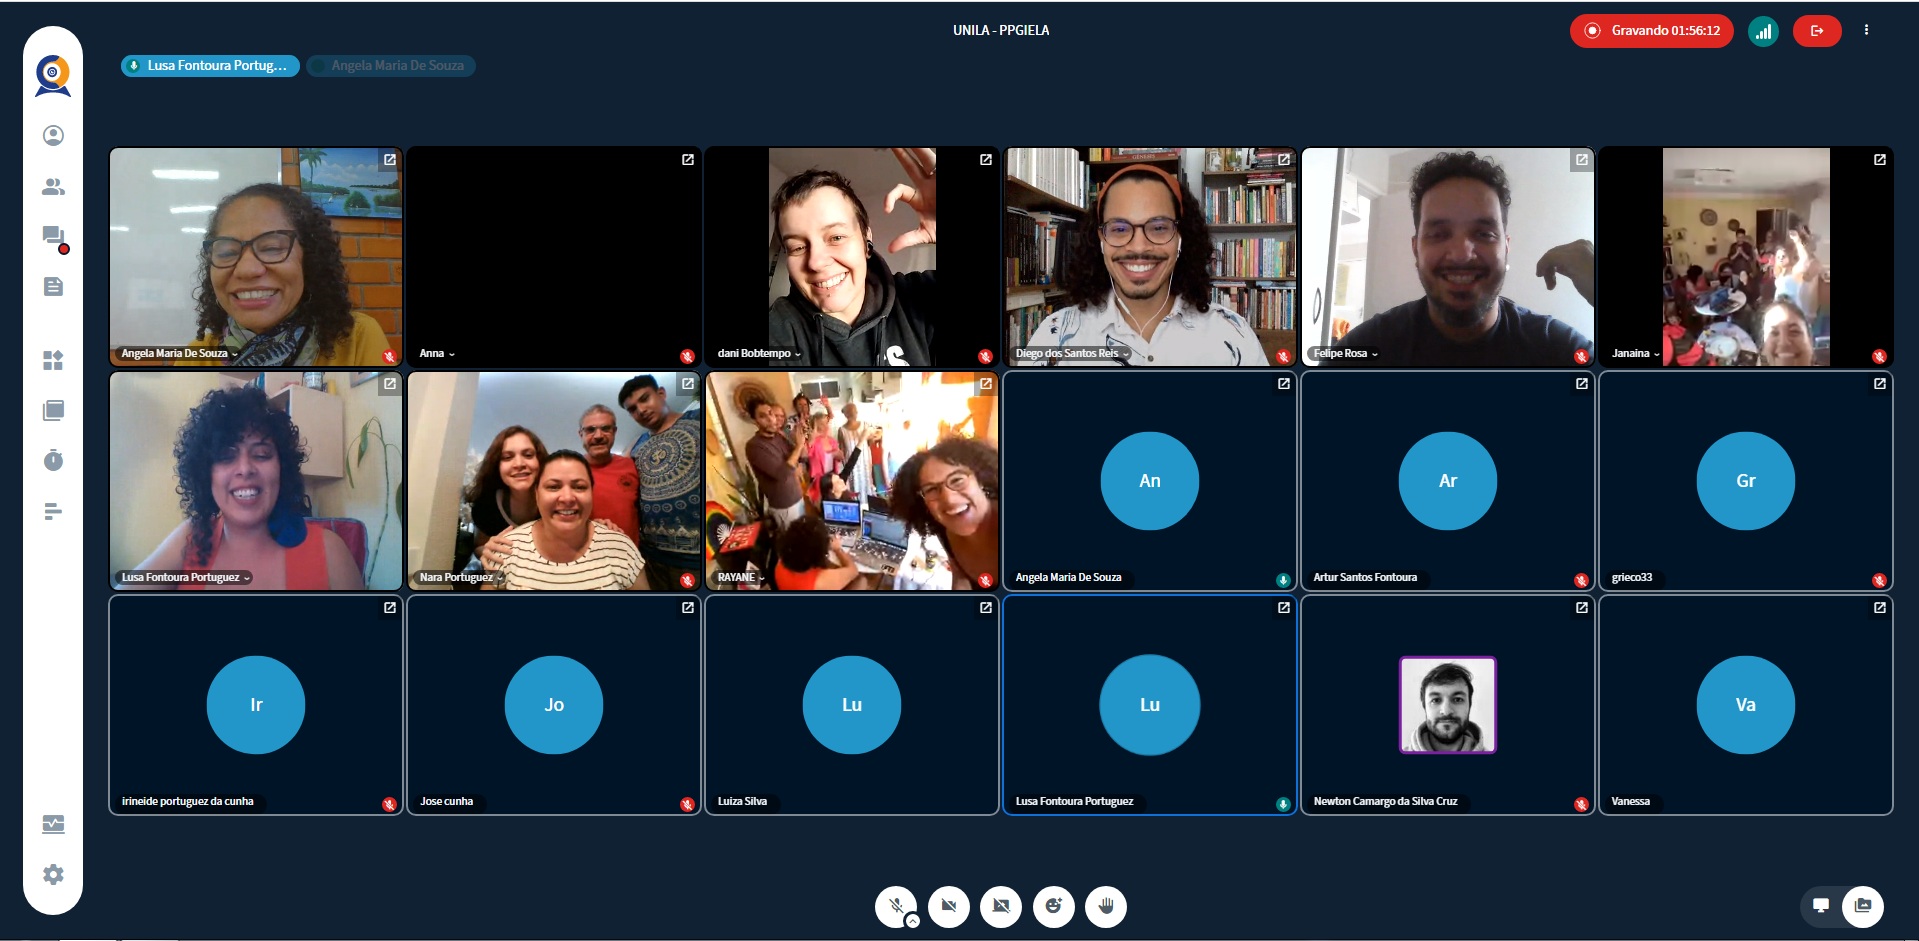The height and width of the screenshot is (941, 1919).
Task: Switch to presentation view at bottom right
Action: pyautogui.click(x=1821, y=906)
